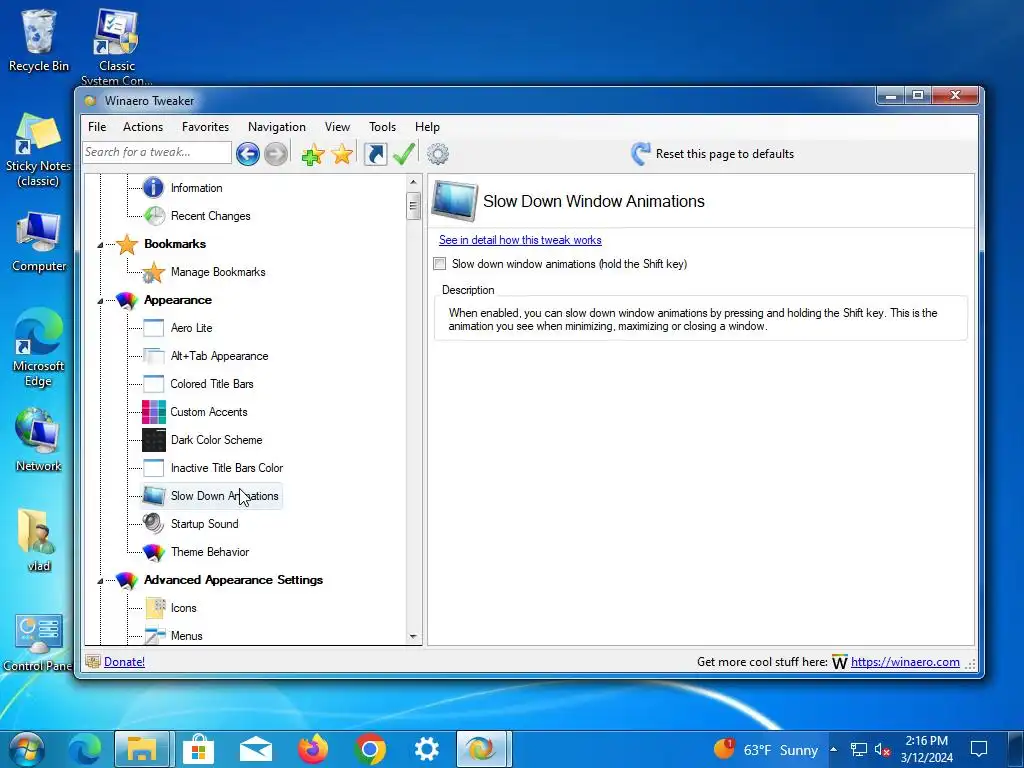Click the Winaero W logo icon
The width and height of the screenshot is (1024, 768).
coord(840,662)
